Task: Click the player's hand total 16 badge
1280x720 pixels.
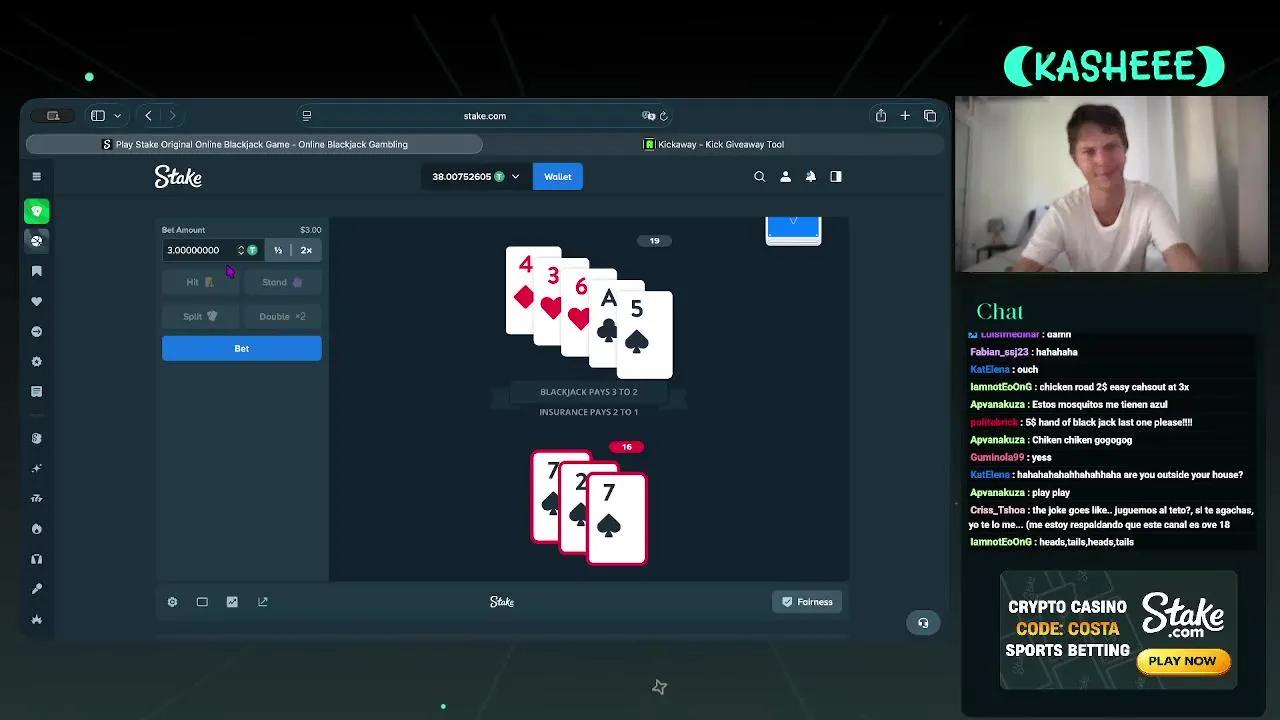Action: [x=627, y=447]
